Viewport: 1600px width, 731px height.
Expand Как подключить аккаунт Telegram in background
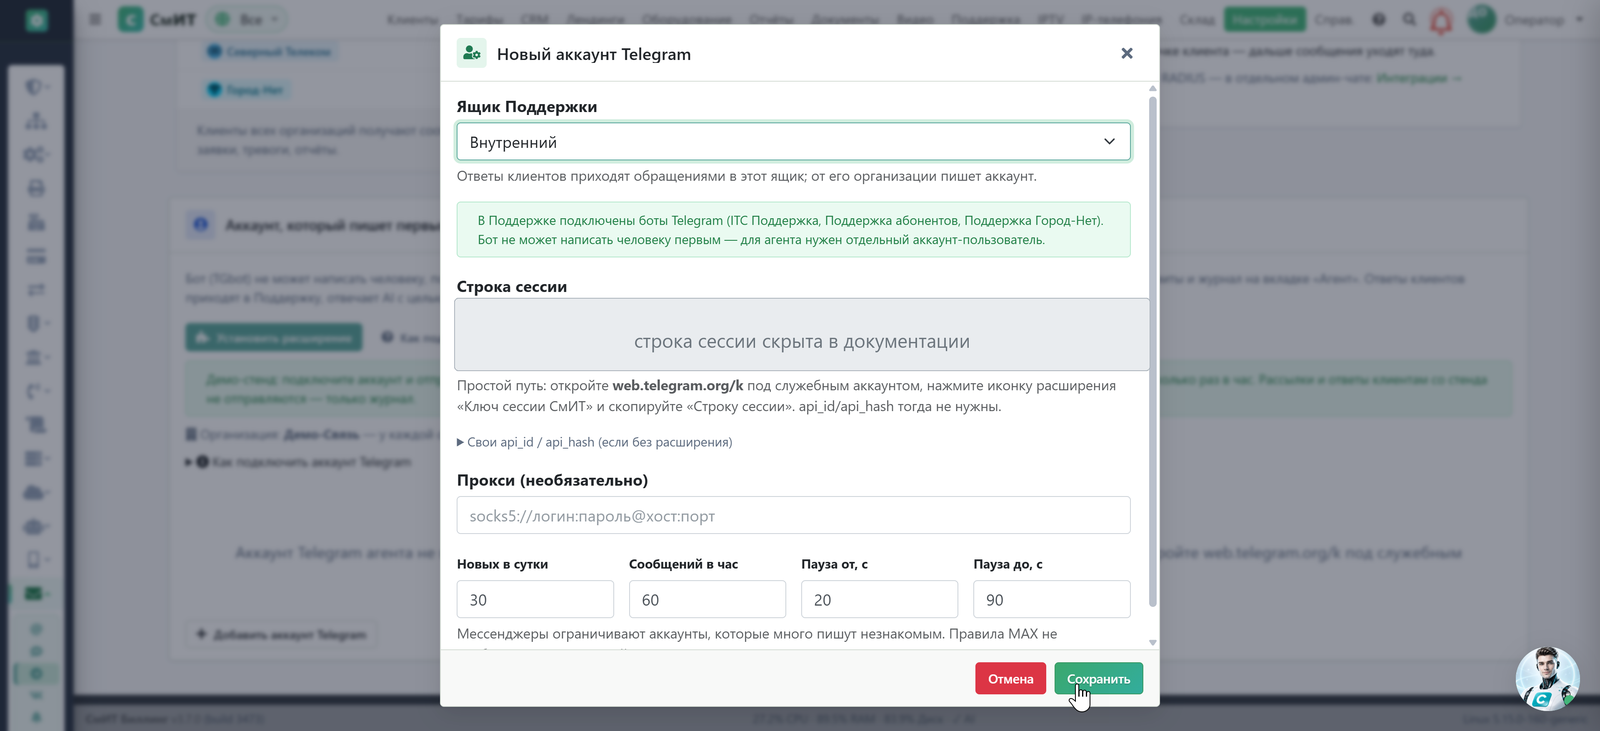point(298,462)
